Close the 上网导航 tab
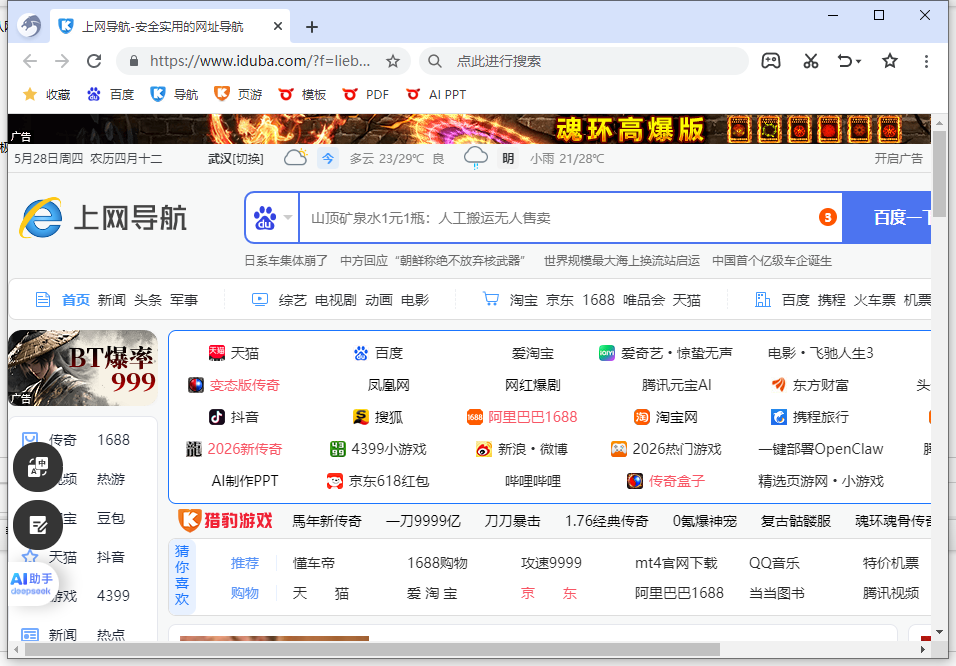Viewport: 956px width, 666px height. (277, 26)
